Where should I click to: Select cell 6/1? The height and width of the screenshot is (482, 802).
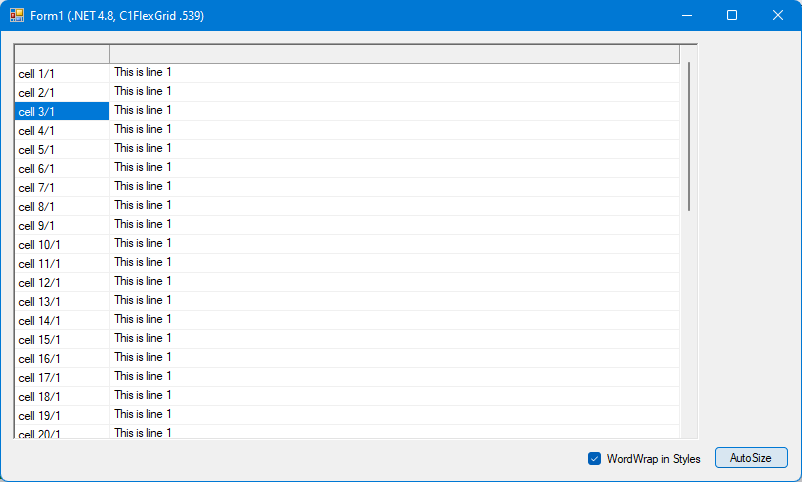pos(62,168)
